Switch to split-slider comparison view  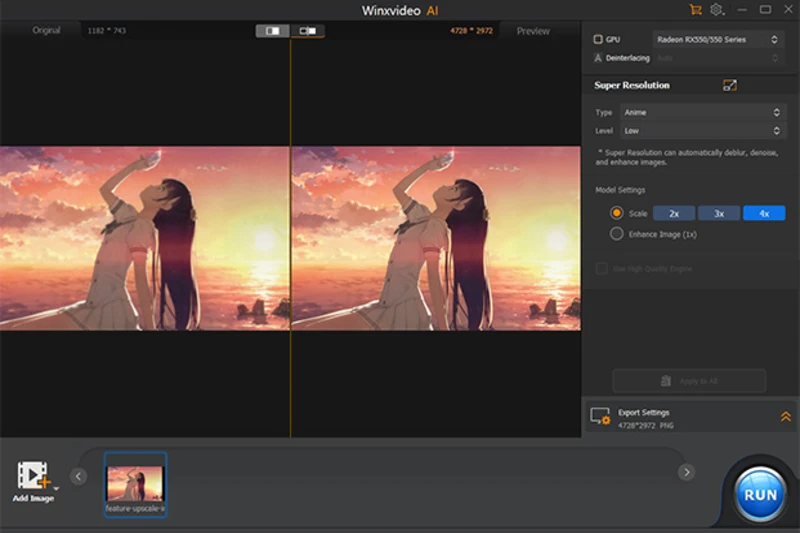tap(308, 31)
